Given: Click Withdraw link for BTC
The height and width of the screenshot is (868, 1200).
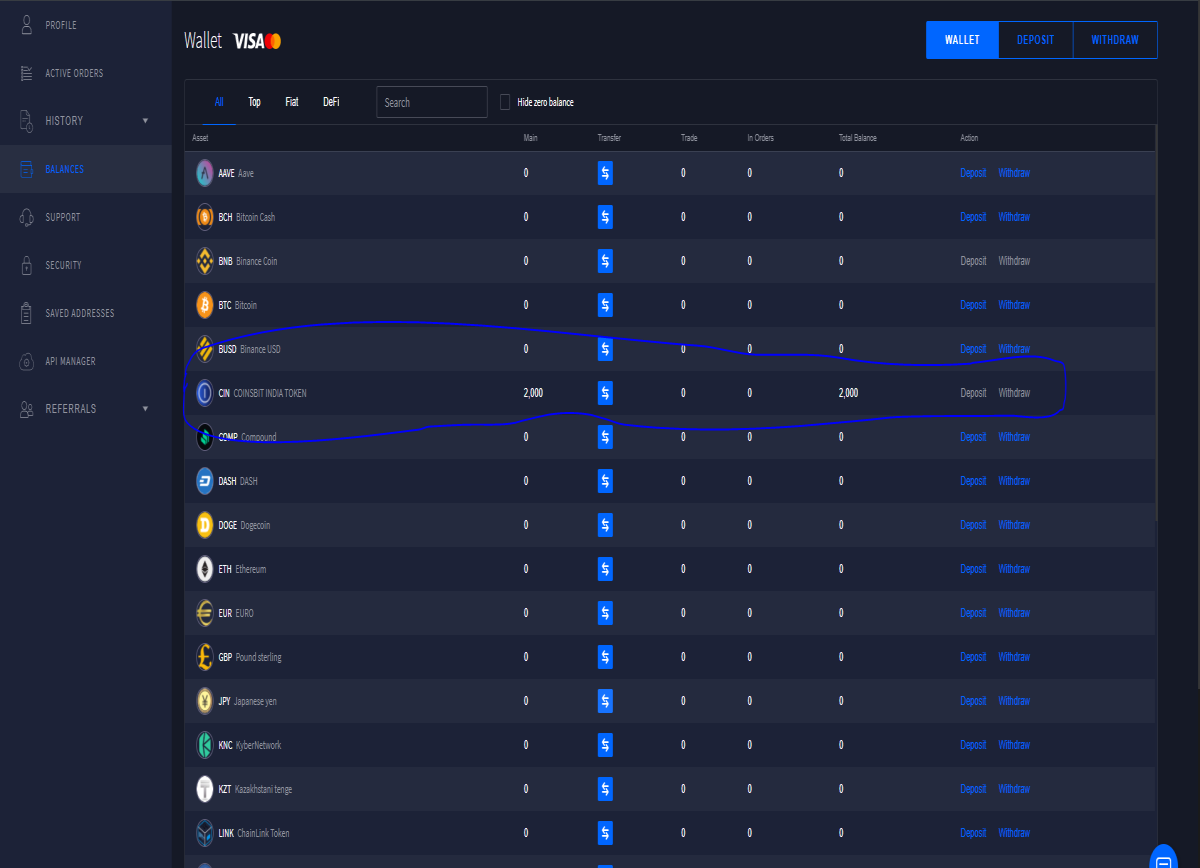Looking at the screenshot, I should coord(1014,305).
